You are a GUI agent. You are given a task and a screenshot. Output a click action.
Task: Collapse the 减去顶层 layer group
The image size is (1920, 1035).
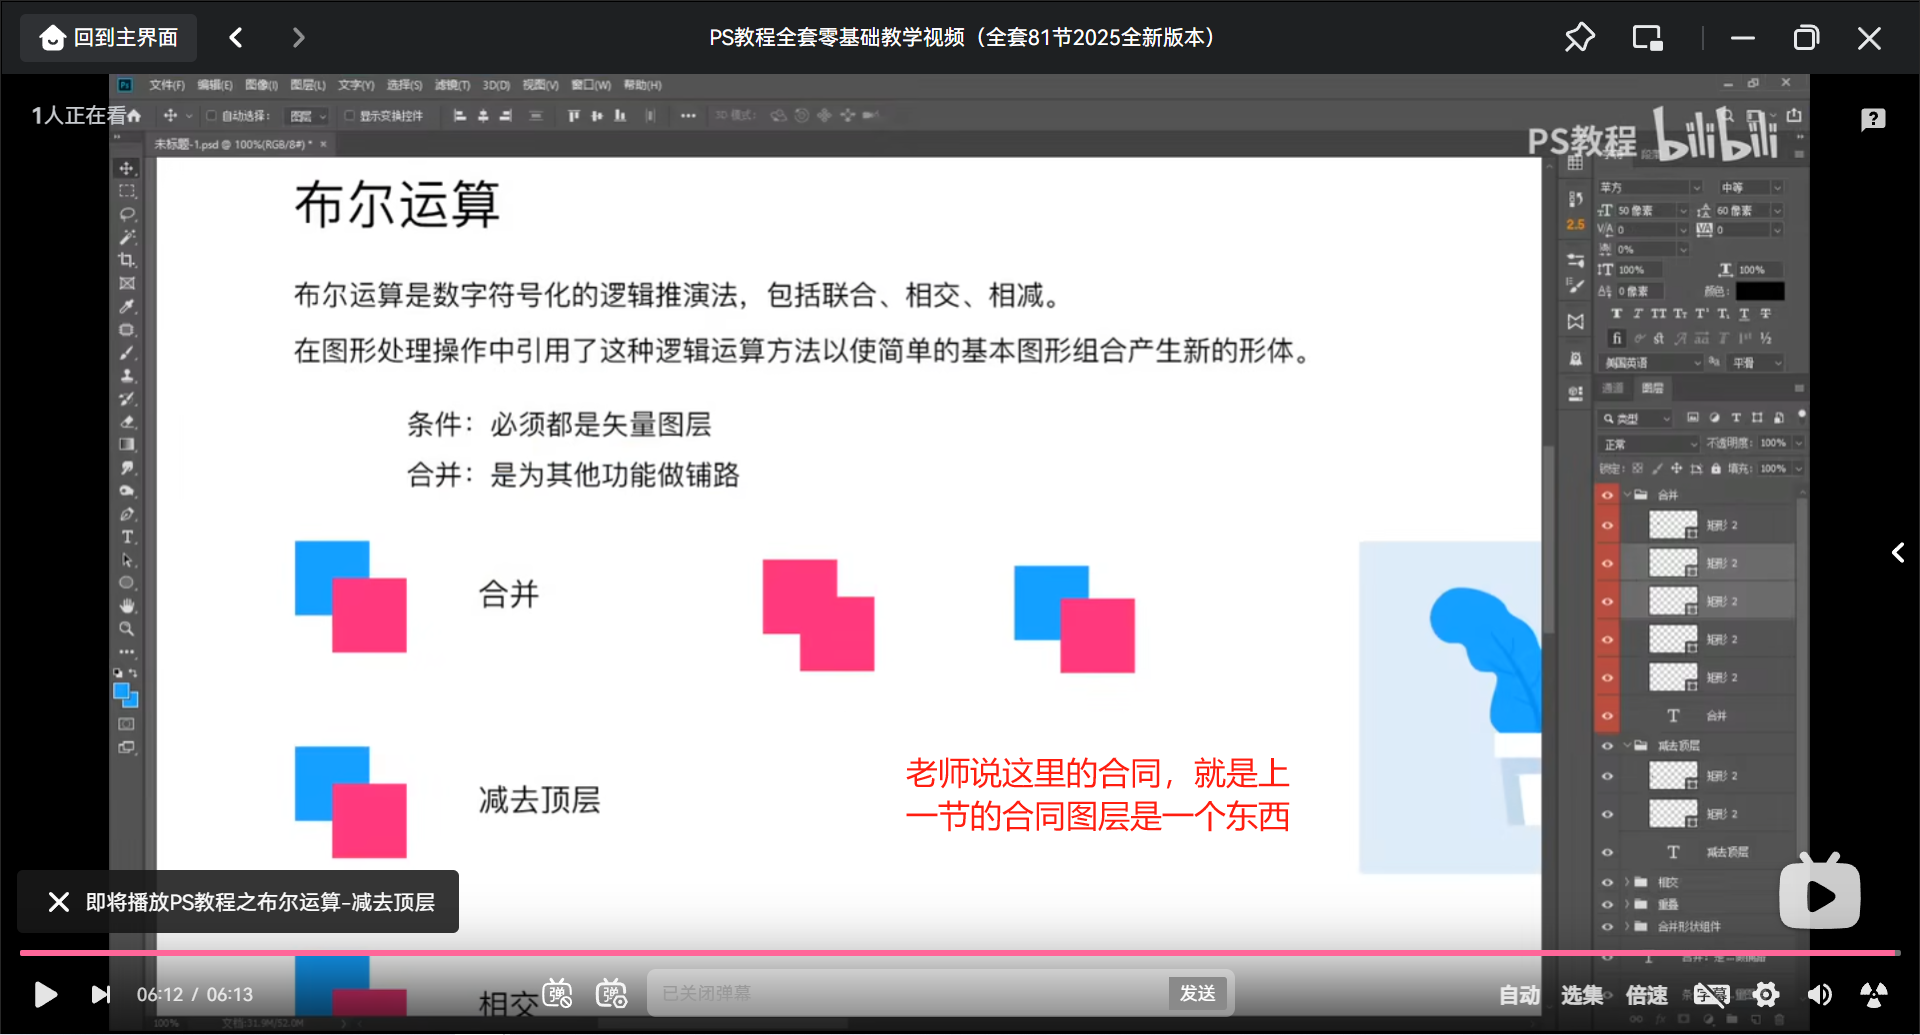coord(1628,746)
